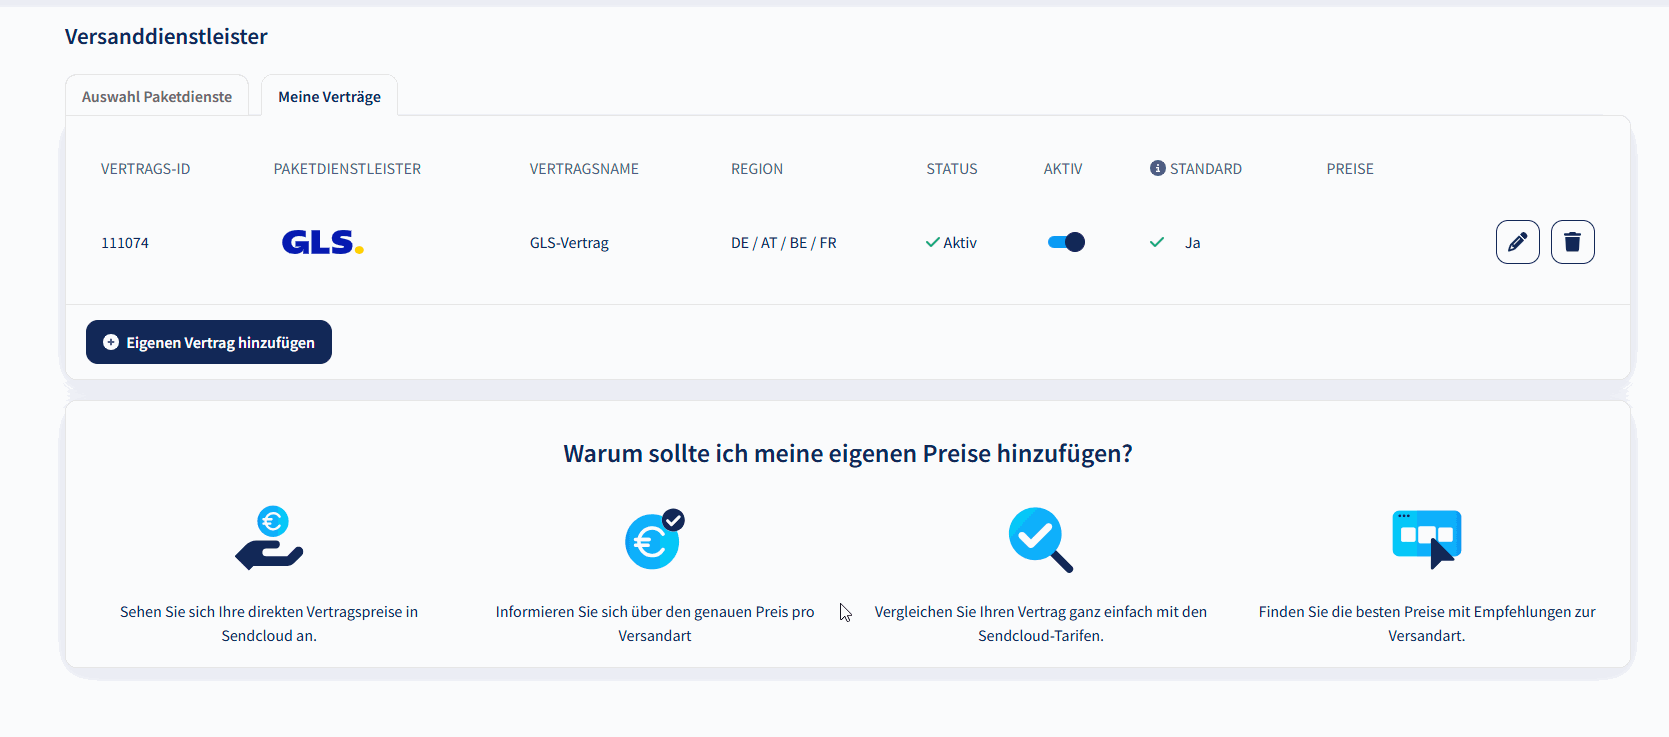
Task: Click the green Aktiv status checkmark
Action: pos(932,242)
